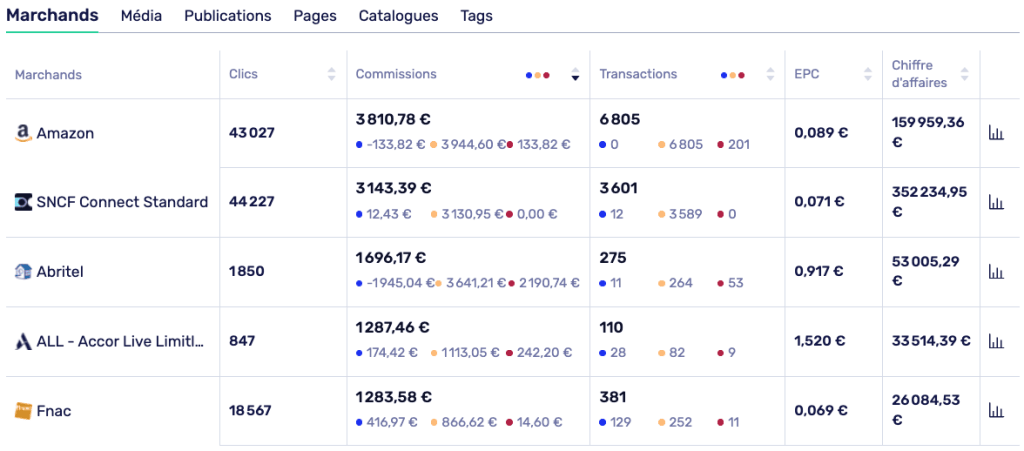Screen dimensions: 1024x451
Task: Open the Amazon row chart icon
Action: pos(996,132)
